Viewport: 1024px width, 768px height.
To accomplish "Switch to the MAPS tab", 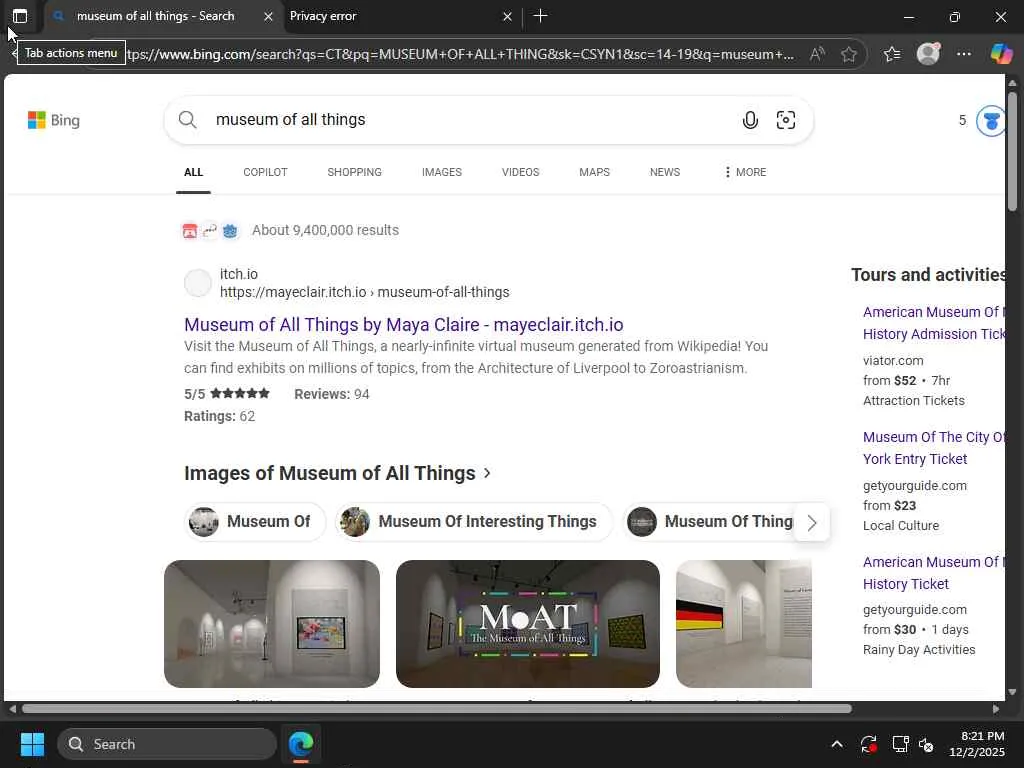I will (x=594, y=172).
